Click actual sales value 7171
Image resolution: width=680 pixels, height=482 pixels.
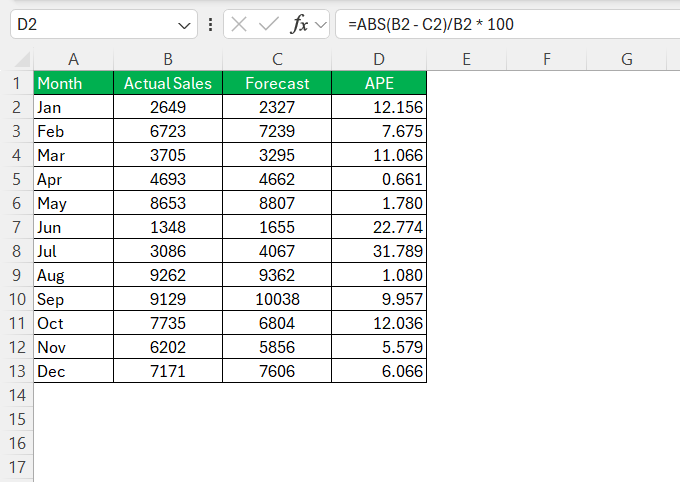point(168,371)
